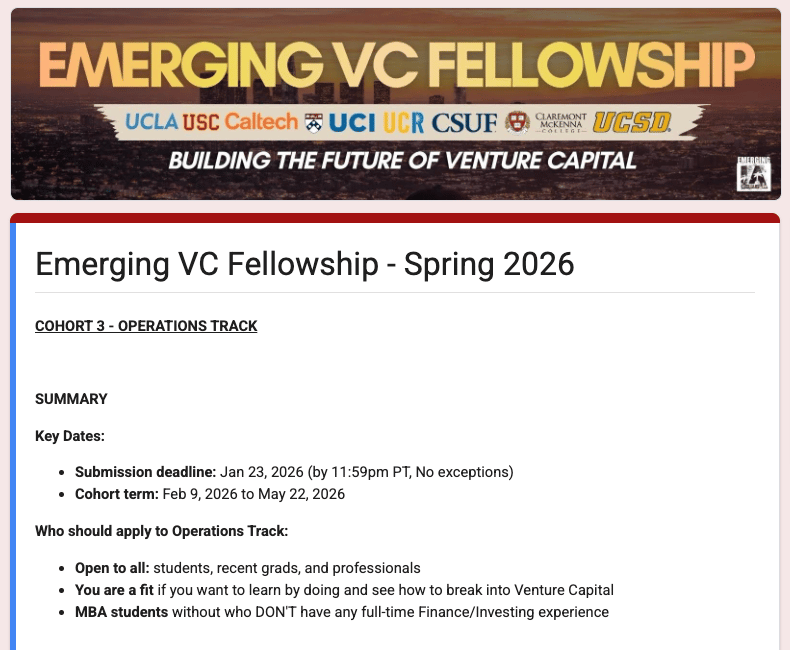Viewport: 790px width, 650px height.
Task: Click the UCLA logo in the banner
Action: (152, 122)
